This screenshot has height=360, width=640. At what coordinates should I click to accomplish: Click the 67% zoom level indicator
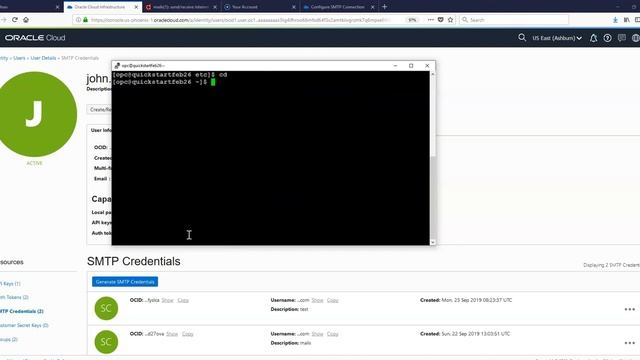[412, 20]
